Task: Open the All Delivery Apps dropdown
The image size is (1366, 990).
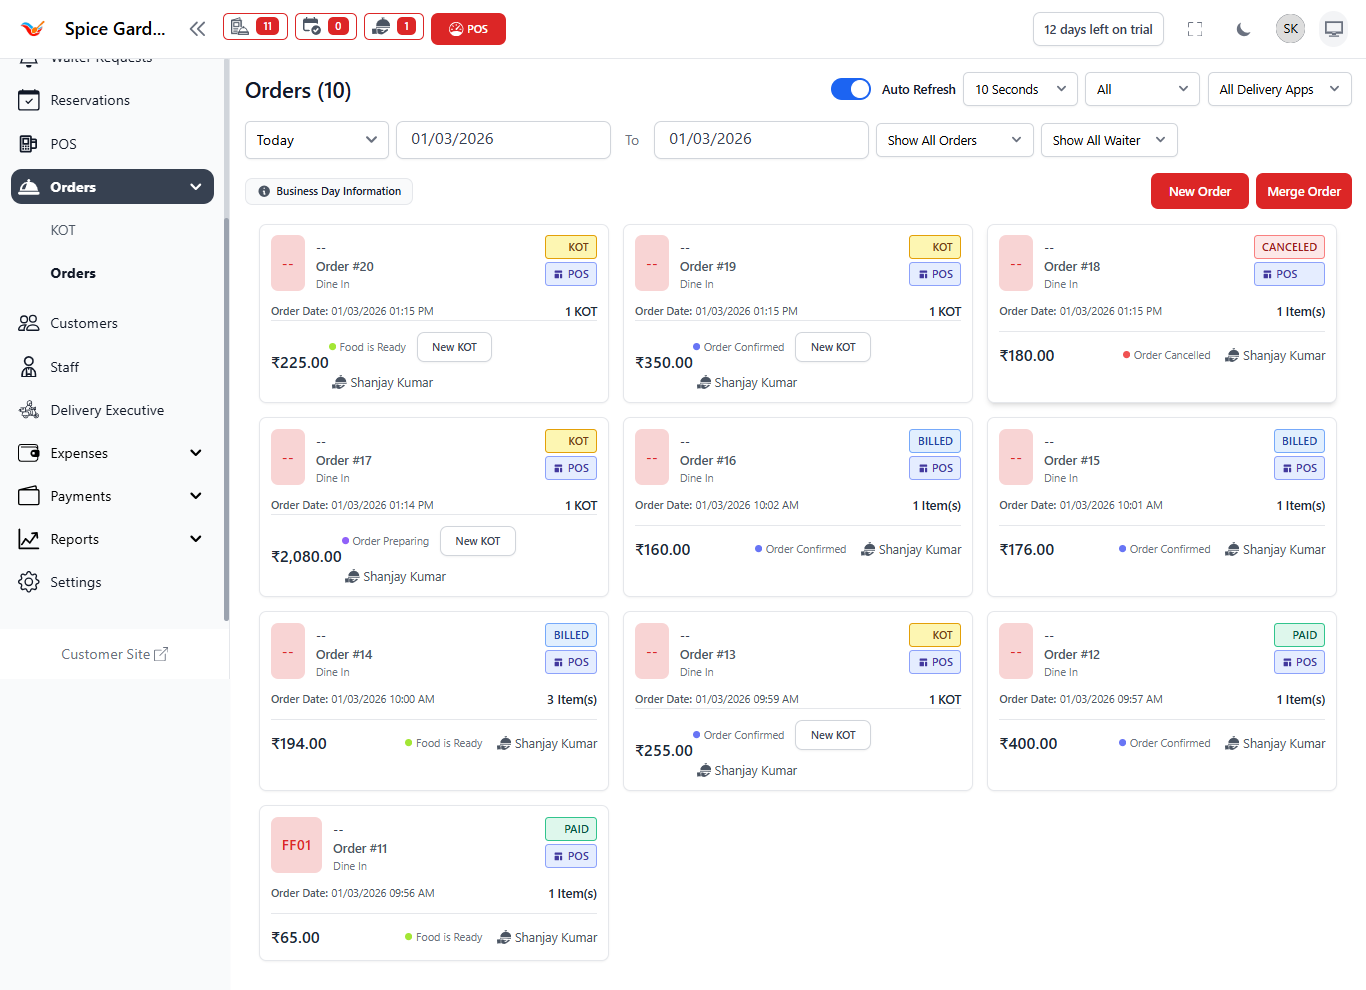Action: (x=1279, y=89)
